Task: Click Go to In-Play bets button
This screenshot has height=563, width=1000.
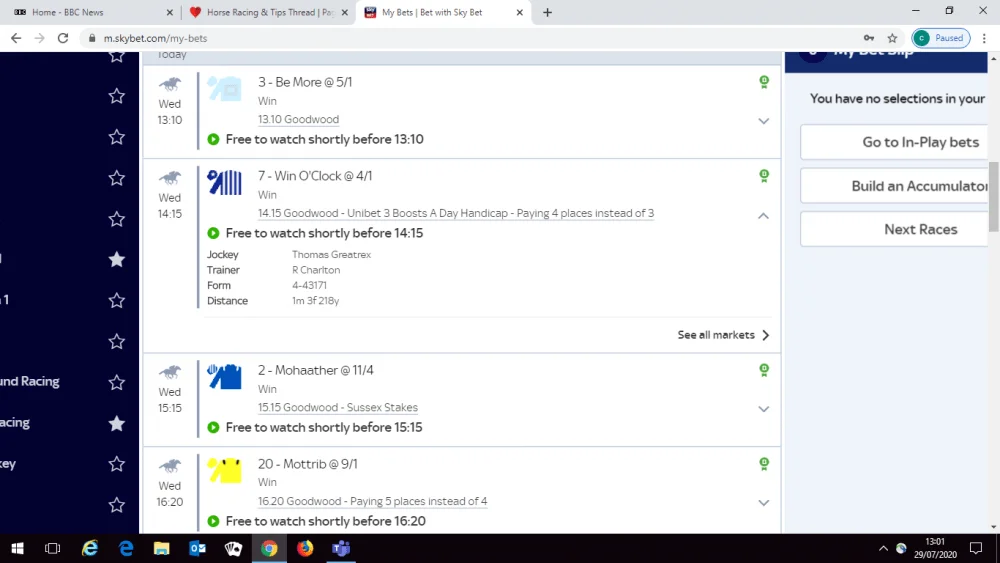Action: coord(894,142)
